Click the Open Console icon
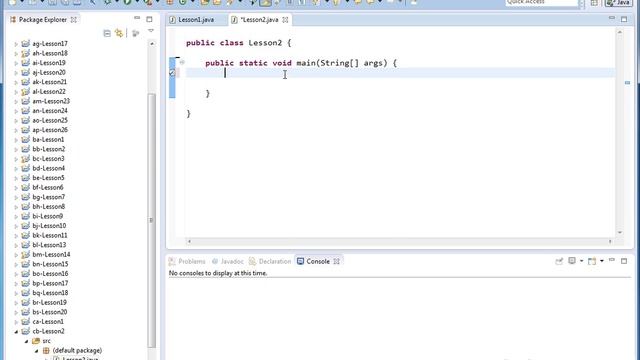The image size is (640, 360). (x=592, y=261)
